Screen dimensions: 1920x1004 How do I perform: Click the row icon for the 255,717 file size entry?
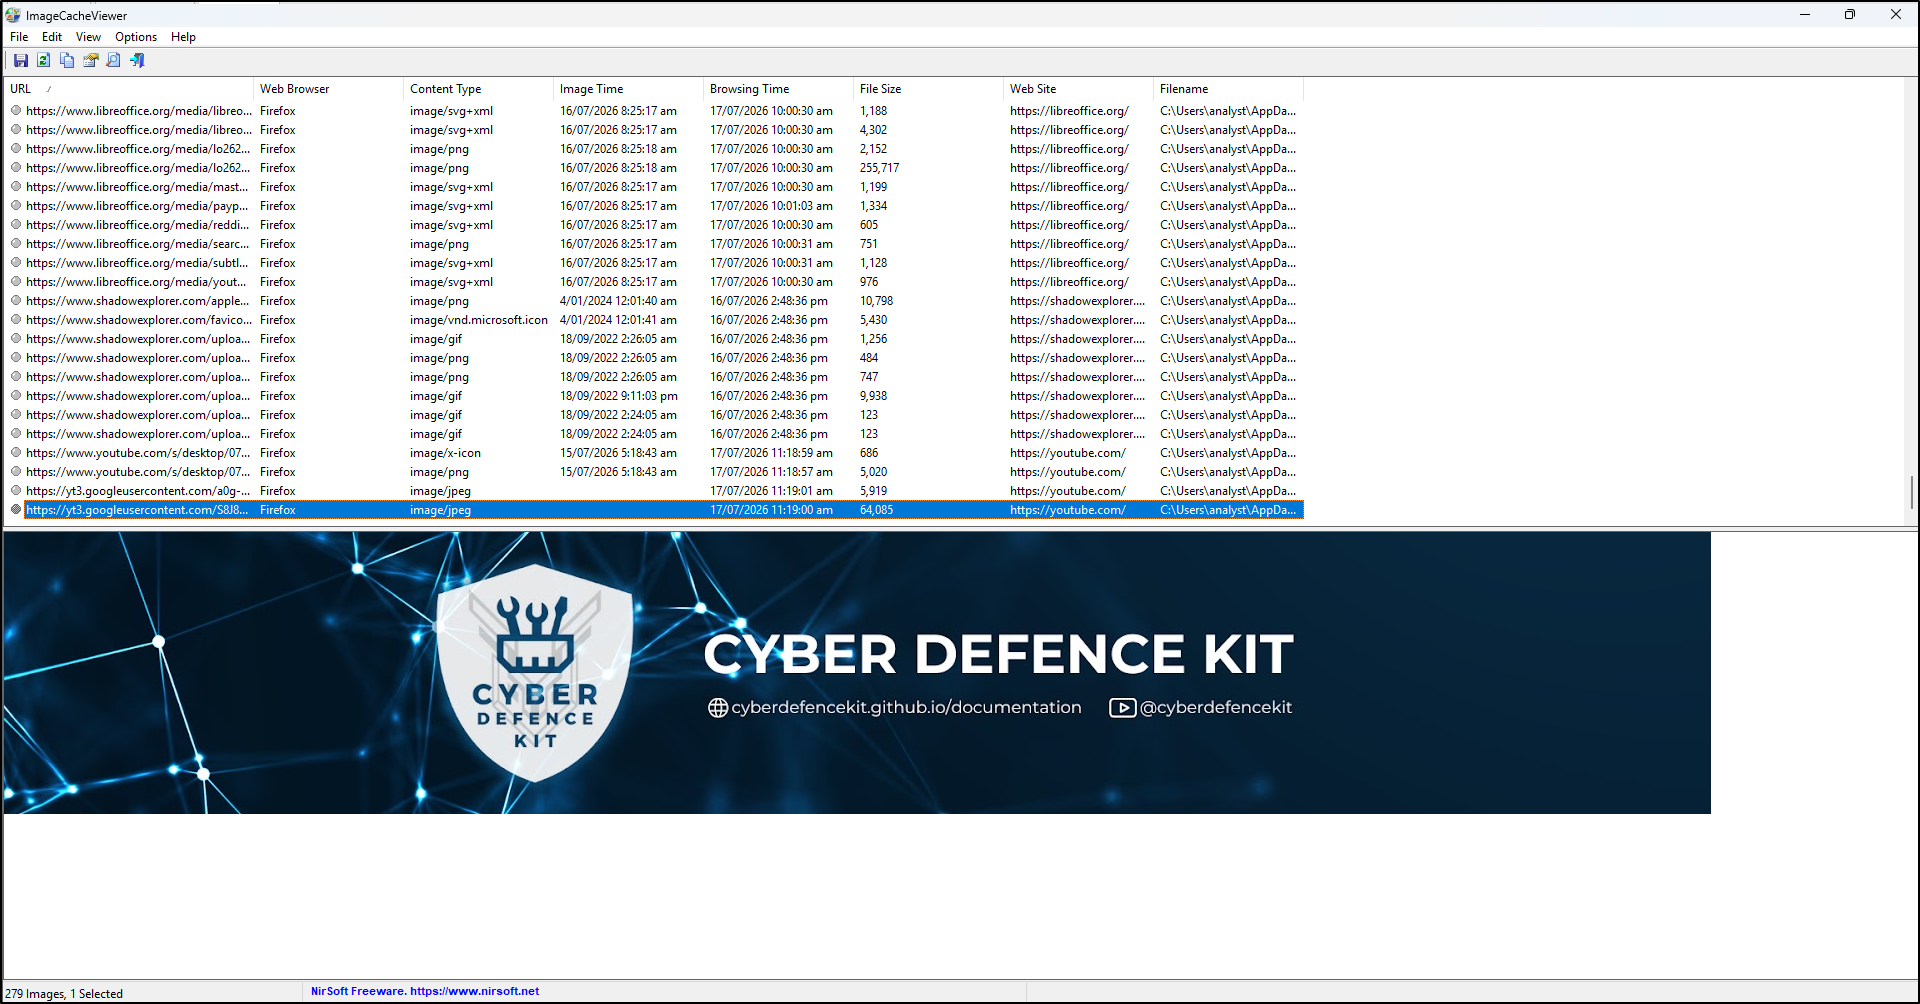[x=16, y=168]
